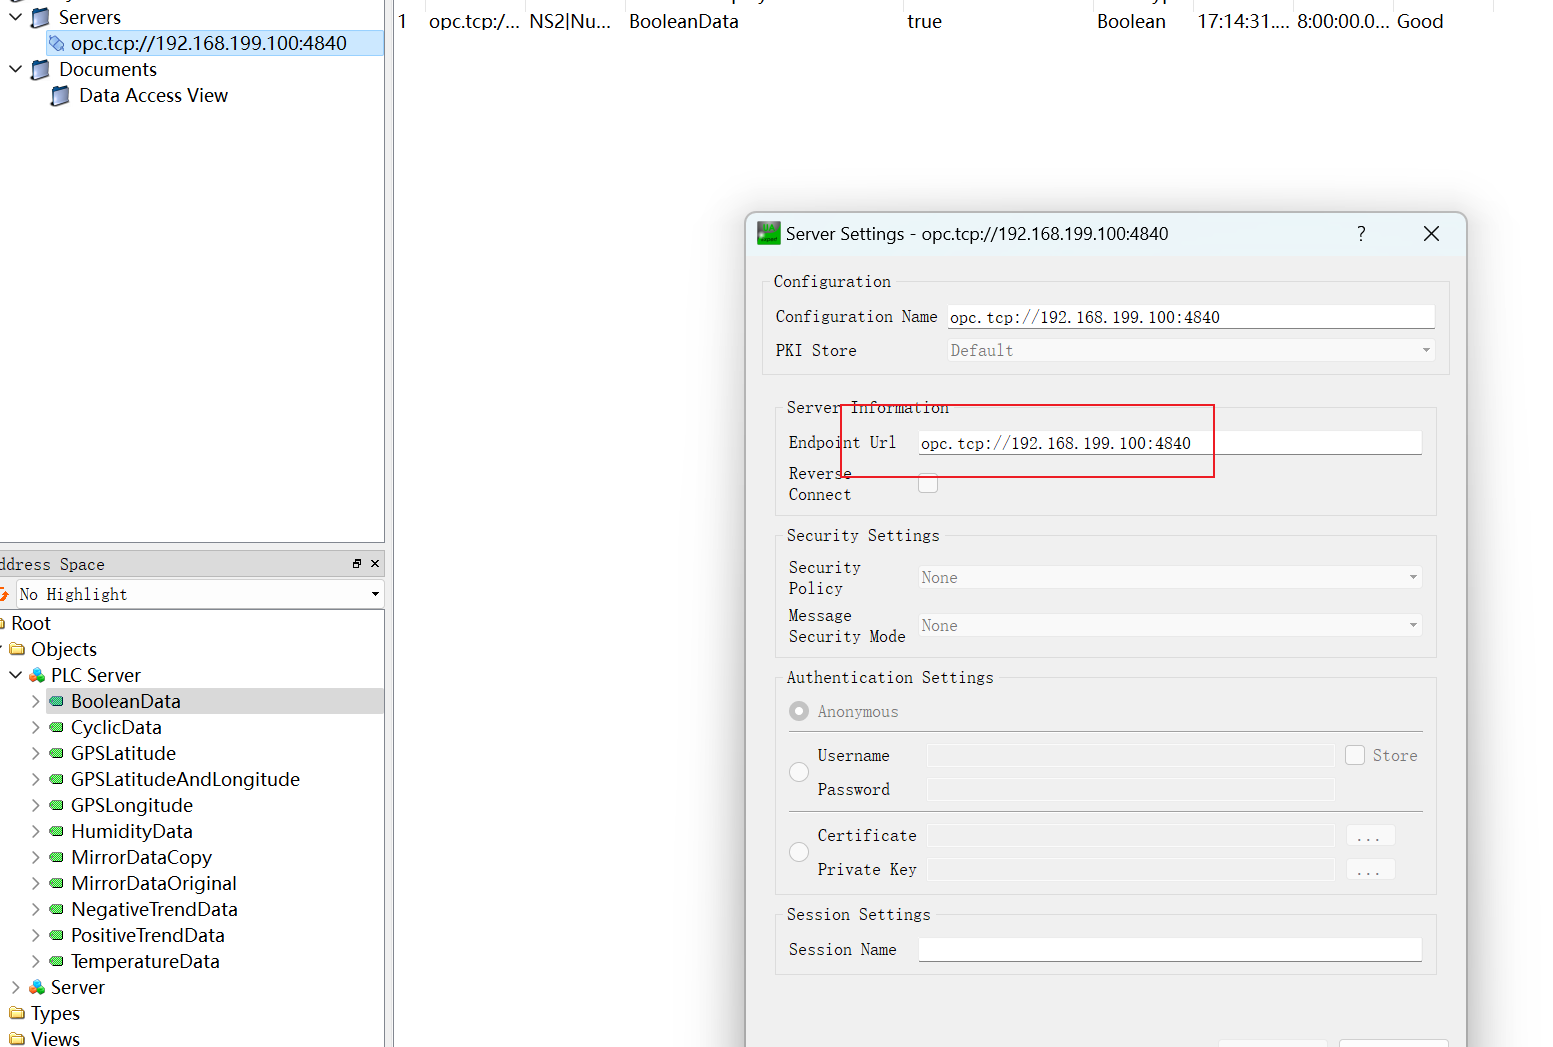
Task: Click the Servers folder icon
Action: click(40, 16)
